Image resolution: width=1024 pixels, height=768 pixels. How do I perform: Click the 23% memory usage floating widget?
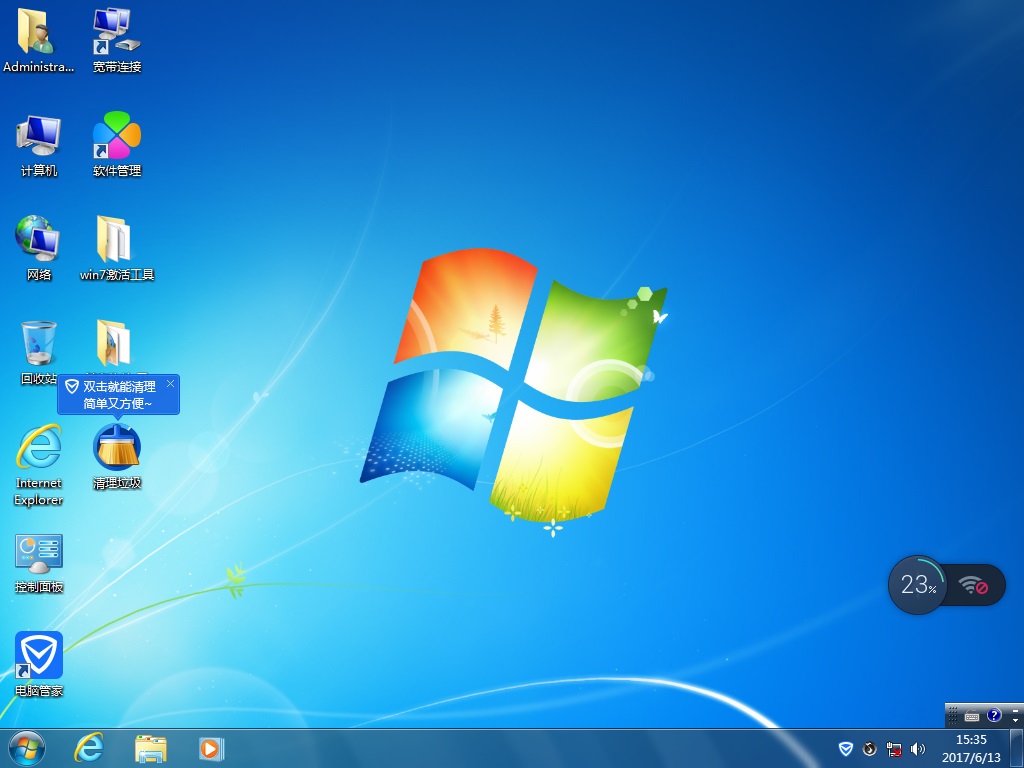pos(917,585)
